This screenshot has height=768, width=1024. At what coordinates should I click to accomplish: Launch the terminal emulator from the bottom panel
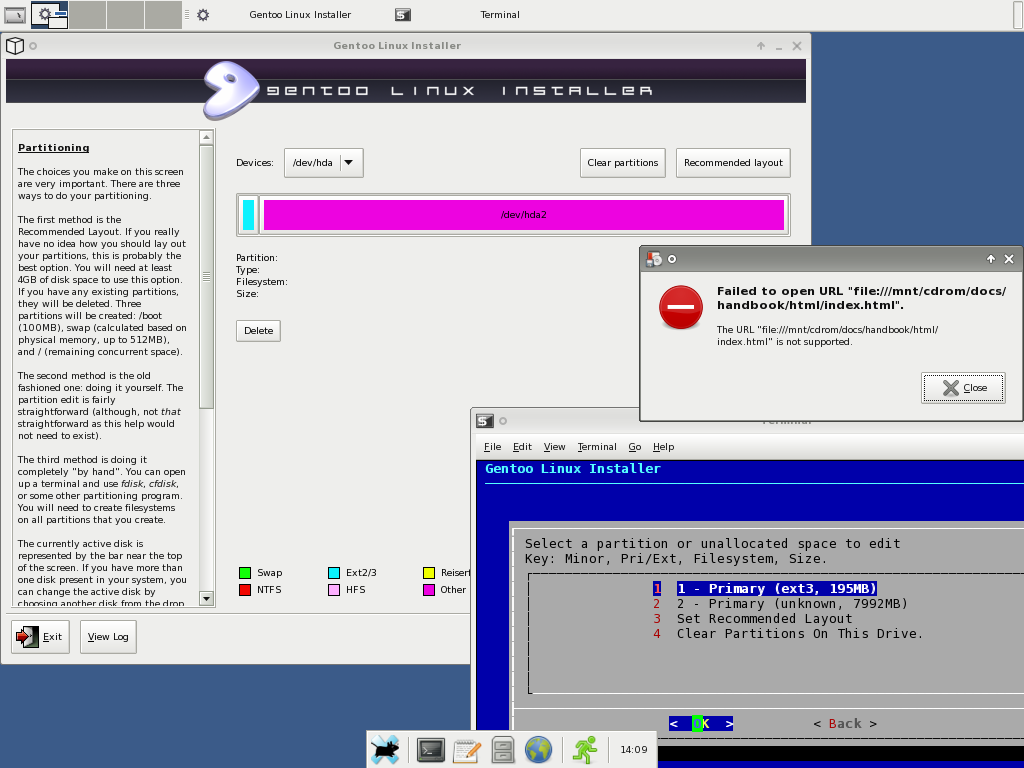pyautogui.click(x=431, y=750)
